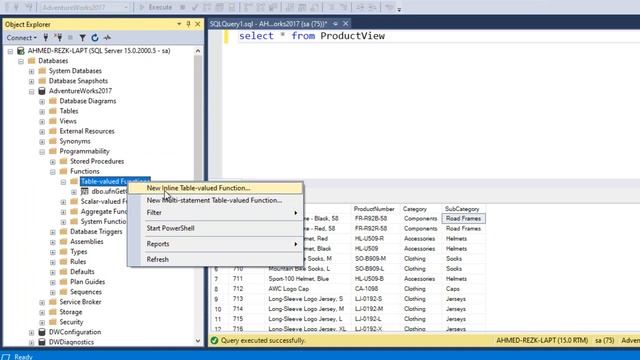Open Object Explorer window position dropdown arrow
640x360 pixels.
click(179, 24)
